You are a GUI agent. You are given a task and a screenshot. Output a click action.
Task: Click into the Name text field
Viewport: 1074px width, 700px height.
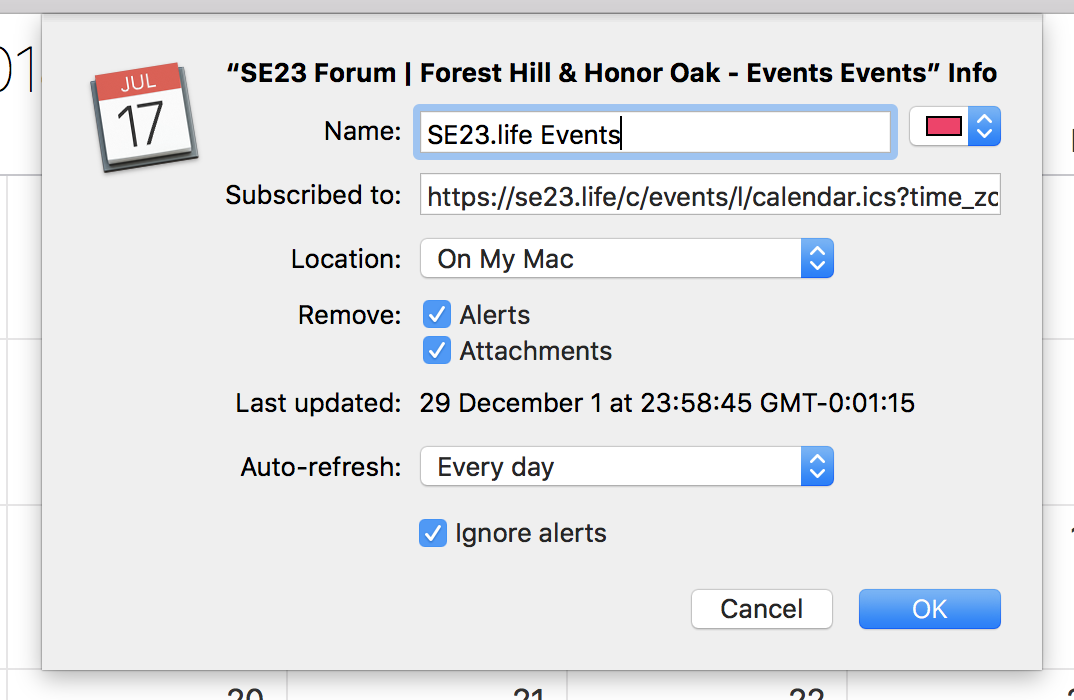[654, 134]
